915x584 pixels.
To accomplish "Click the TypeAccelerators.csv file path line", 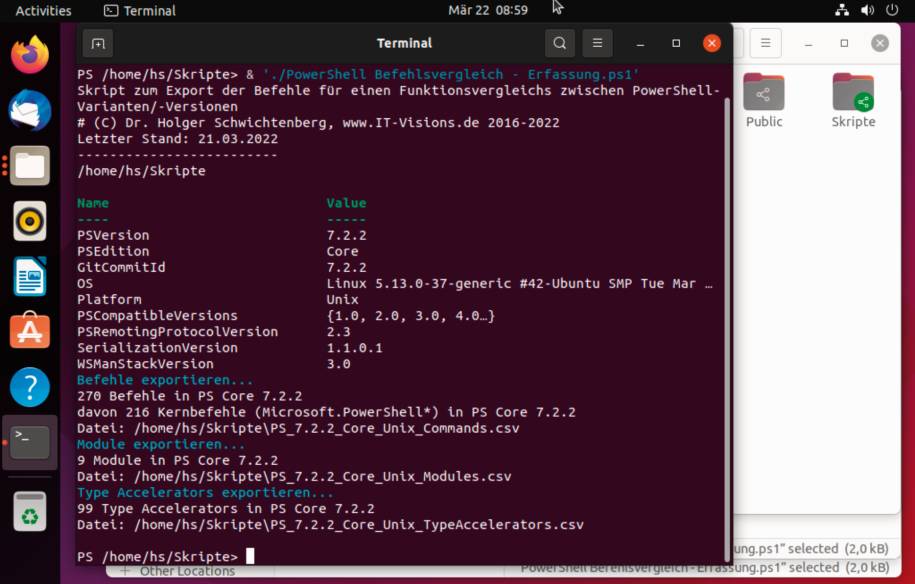I will (x=330, y=524).
